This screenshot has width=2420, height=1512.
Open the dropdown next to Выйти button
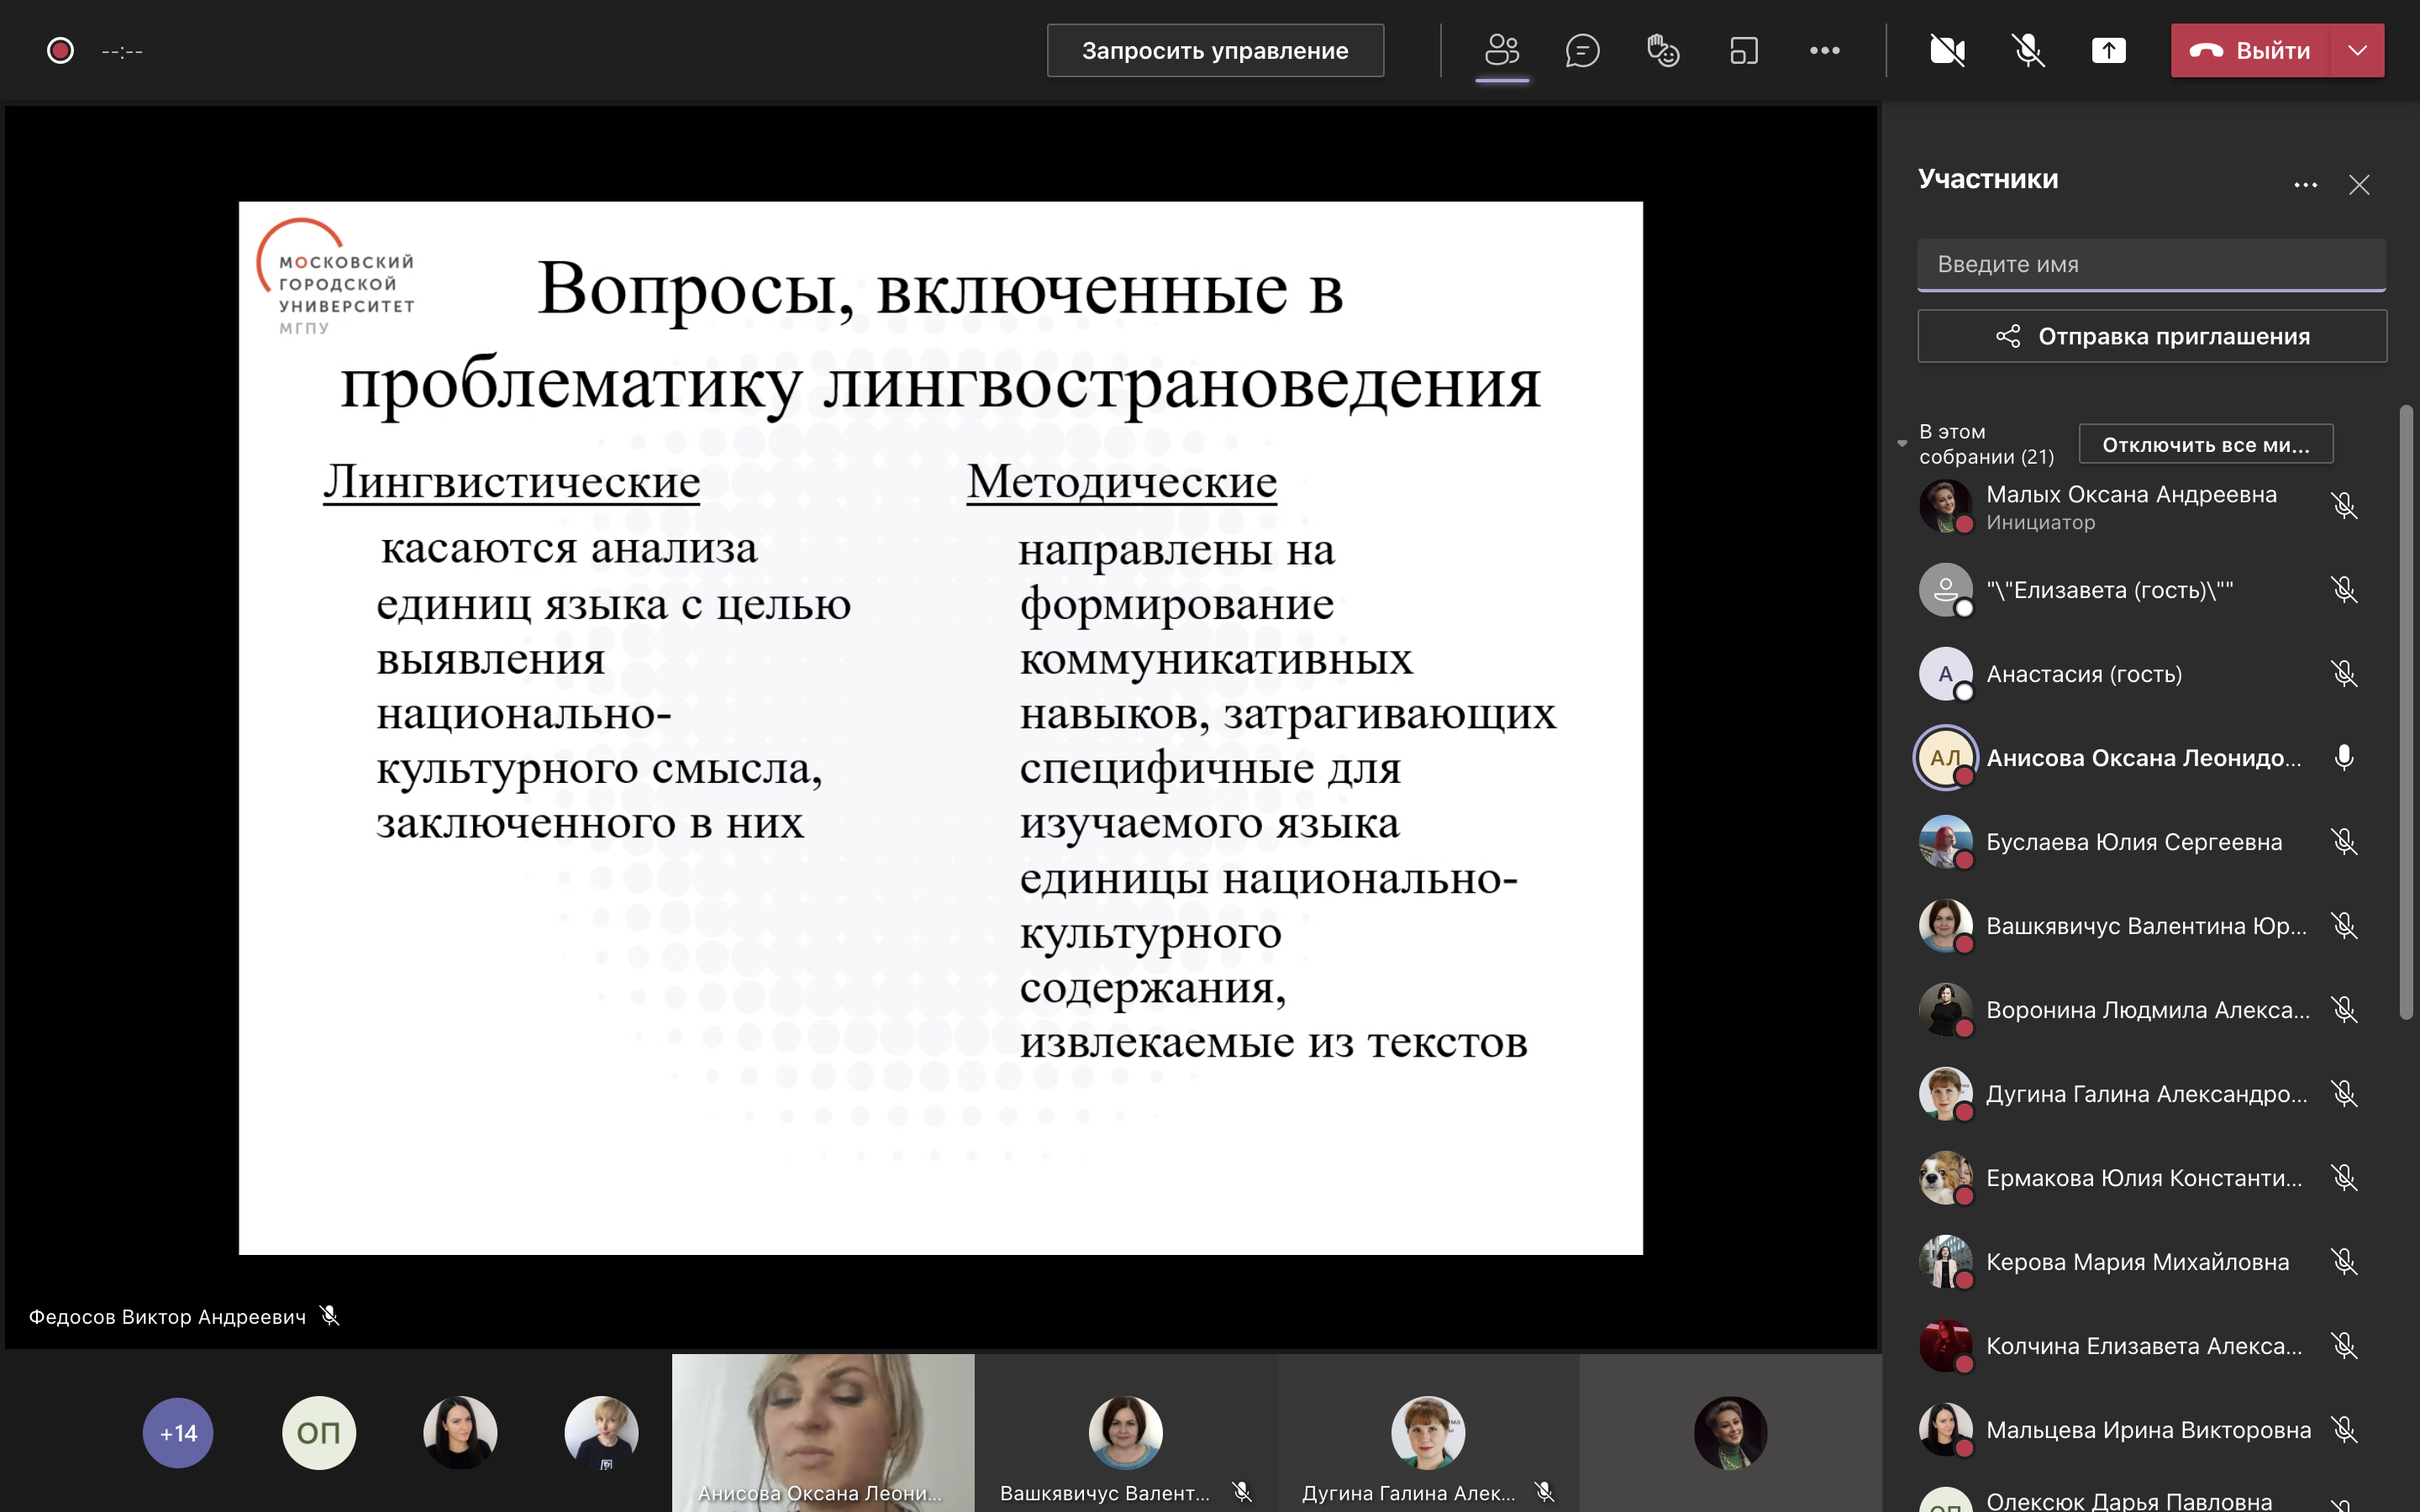(2357, 50)
